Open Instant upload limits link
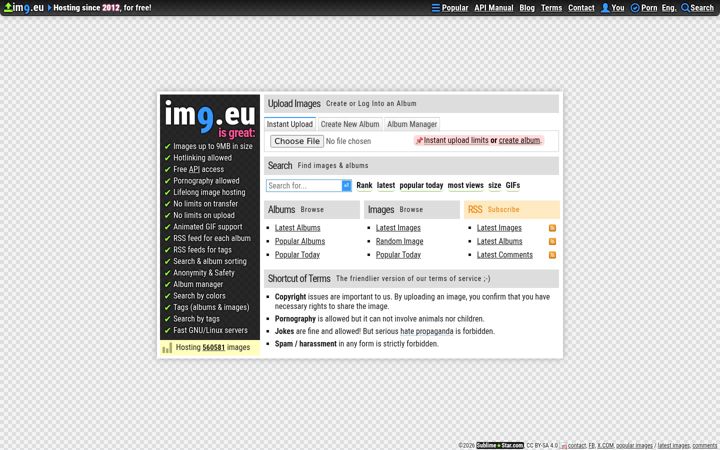Viewport: 720px width, 450px height. tap(456, 141)
